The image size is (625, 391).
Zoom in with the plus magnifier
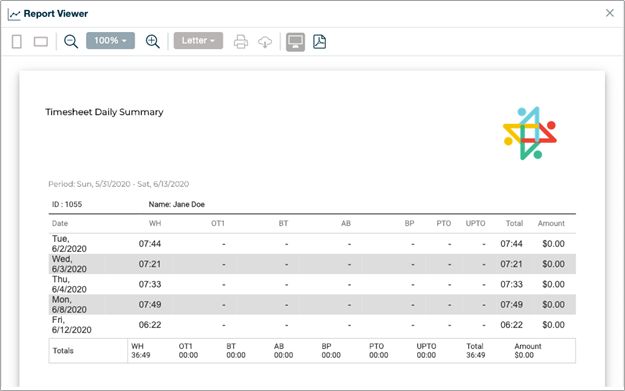pos(152,41)
